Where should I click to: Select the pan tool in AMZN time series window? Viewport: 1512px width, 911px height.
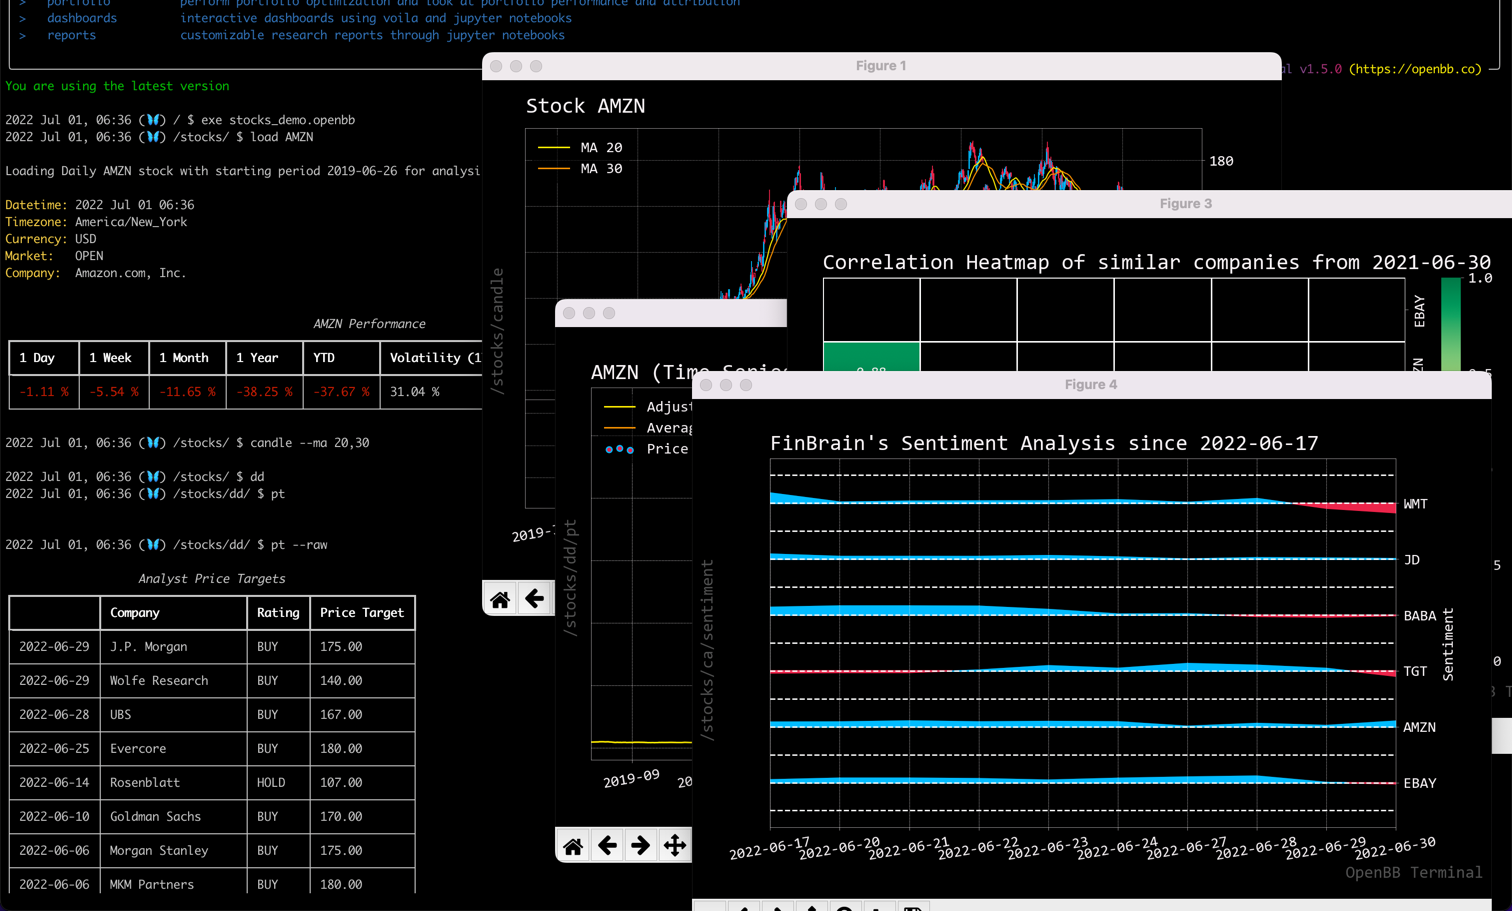pyautogui.click(x=675, y=846)
